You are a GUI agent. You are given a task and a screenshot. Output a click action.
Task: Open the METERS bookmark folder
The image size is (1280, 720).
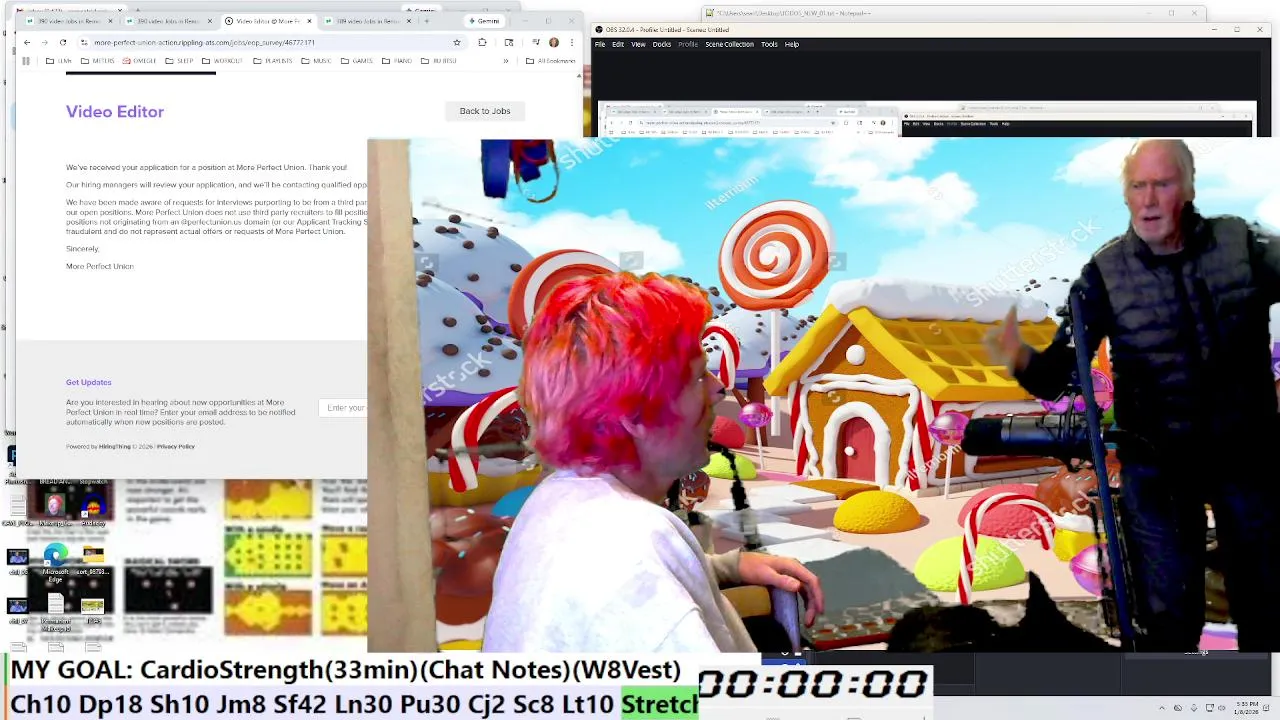(99, 61)
